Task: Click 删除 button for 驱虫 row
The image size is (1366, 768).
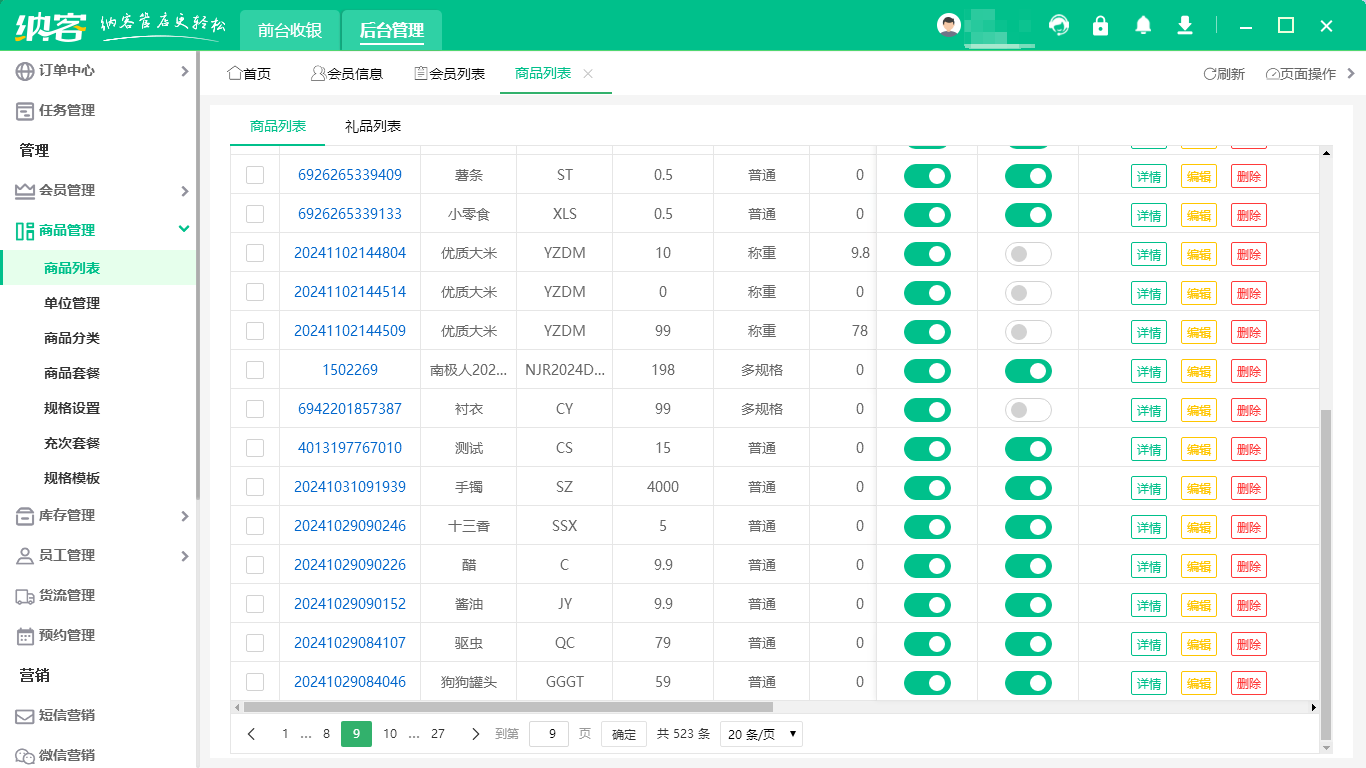Action: (x=1249, y=644)
